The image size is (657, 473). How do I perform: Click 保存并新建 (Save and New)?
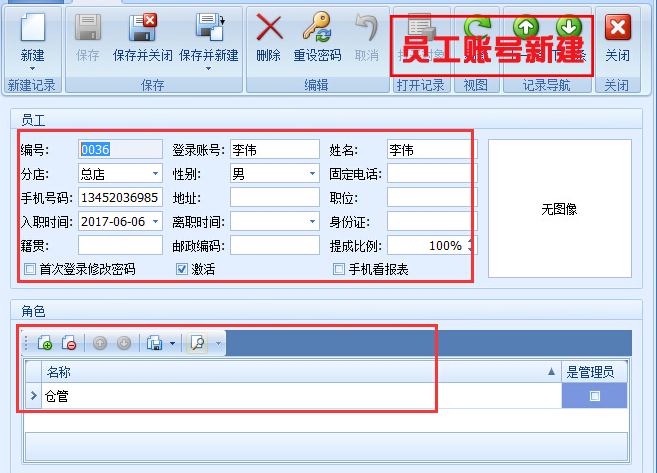click(208, 28)
